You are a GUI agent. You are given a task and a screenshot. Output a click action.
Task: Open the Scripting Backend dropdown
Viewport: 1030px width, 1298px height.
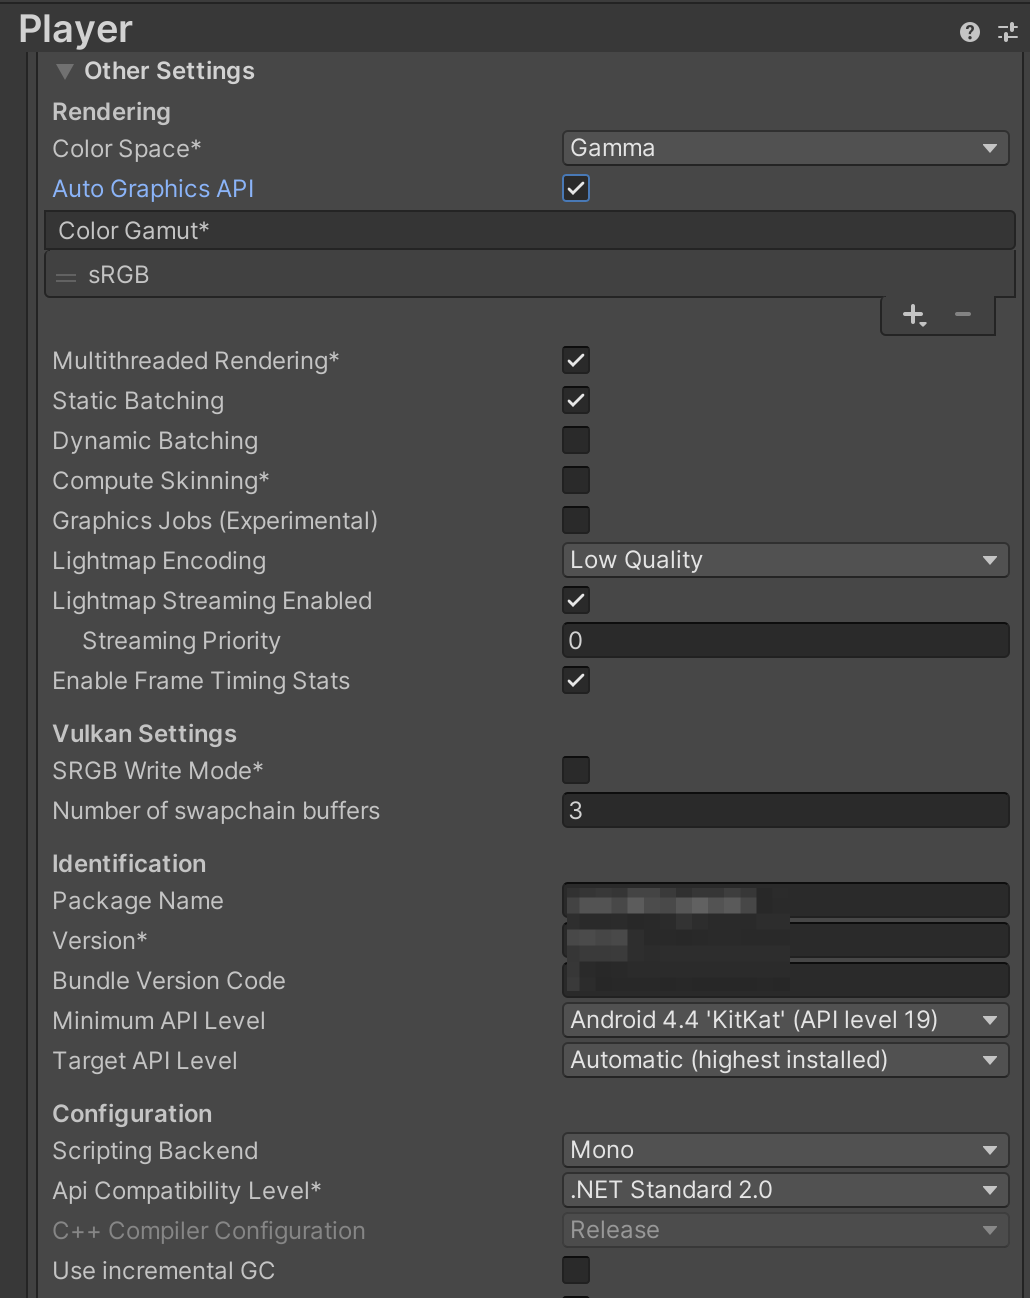coord(785,1149)
